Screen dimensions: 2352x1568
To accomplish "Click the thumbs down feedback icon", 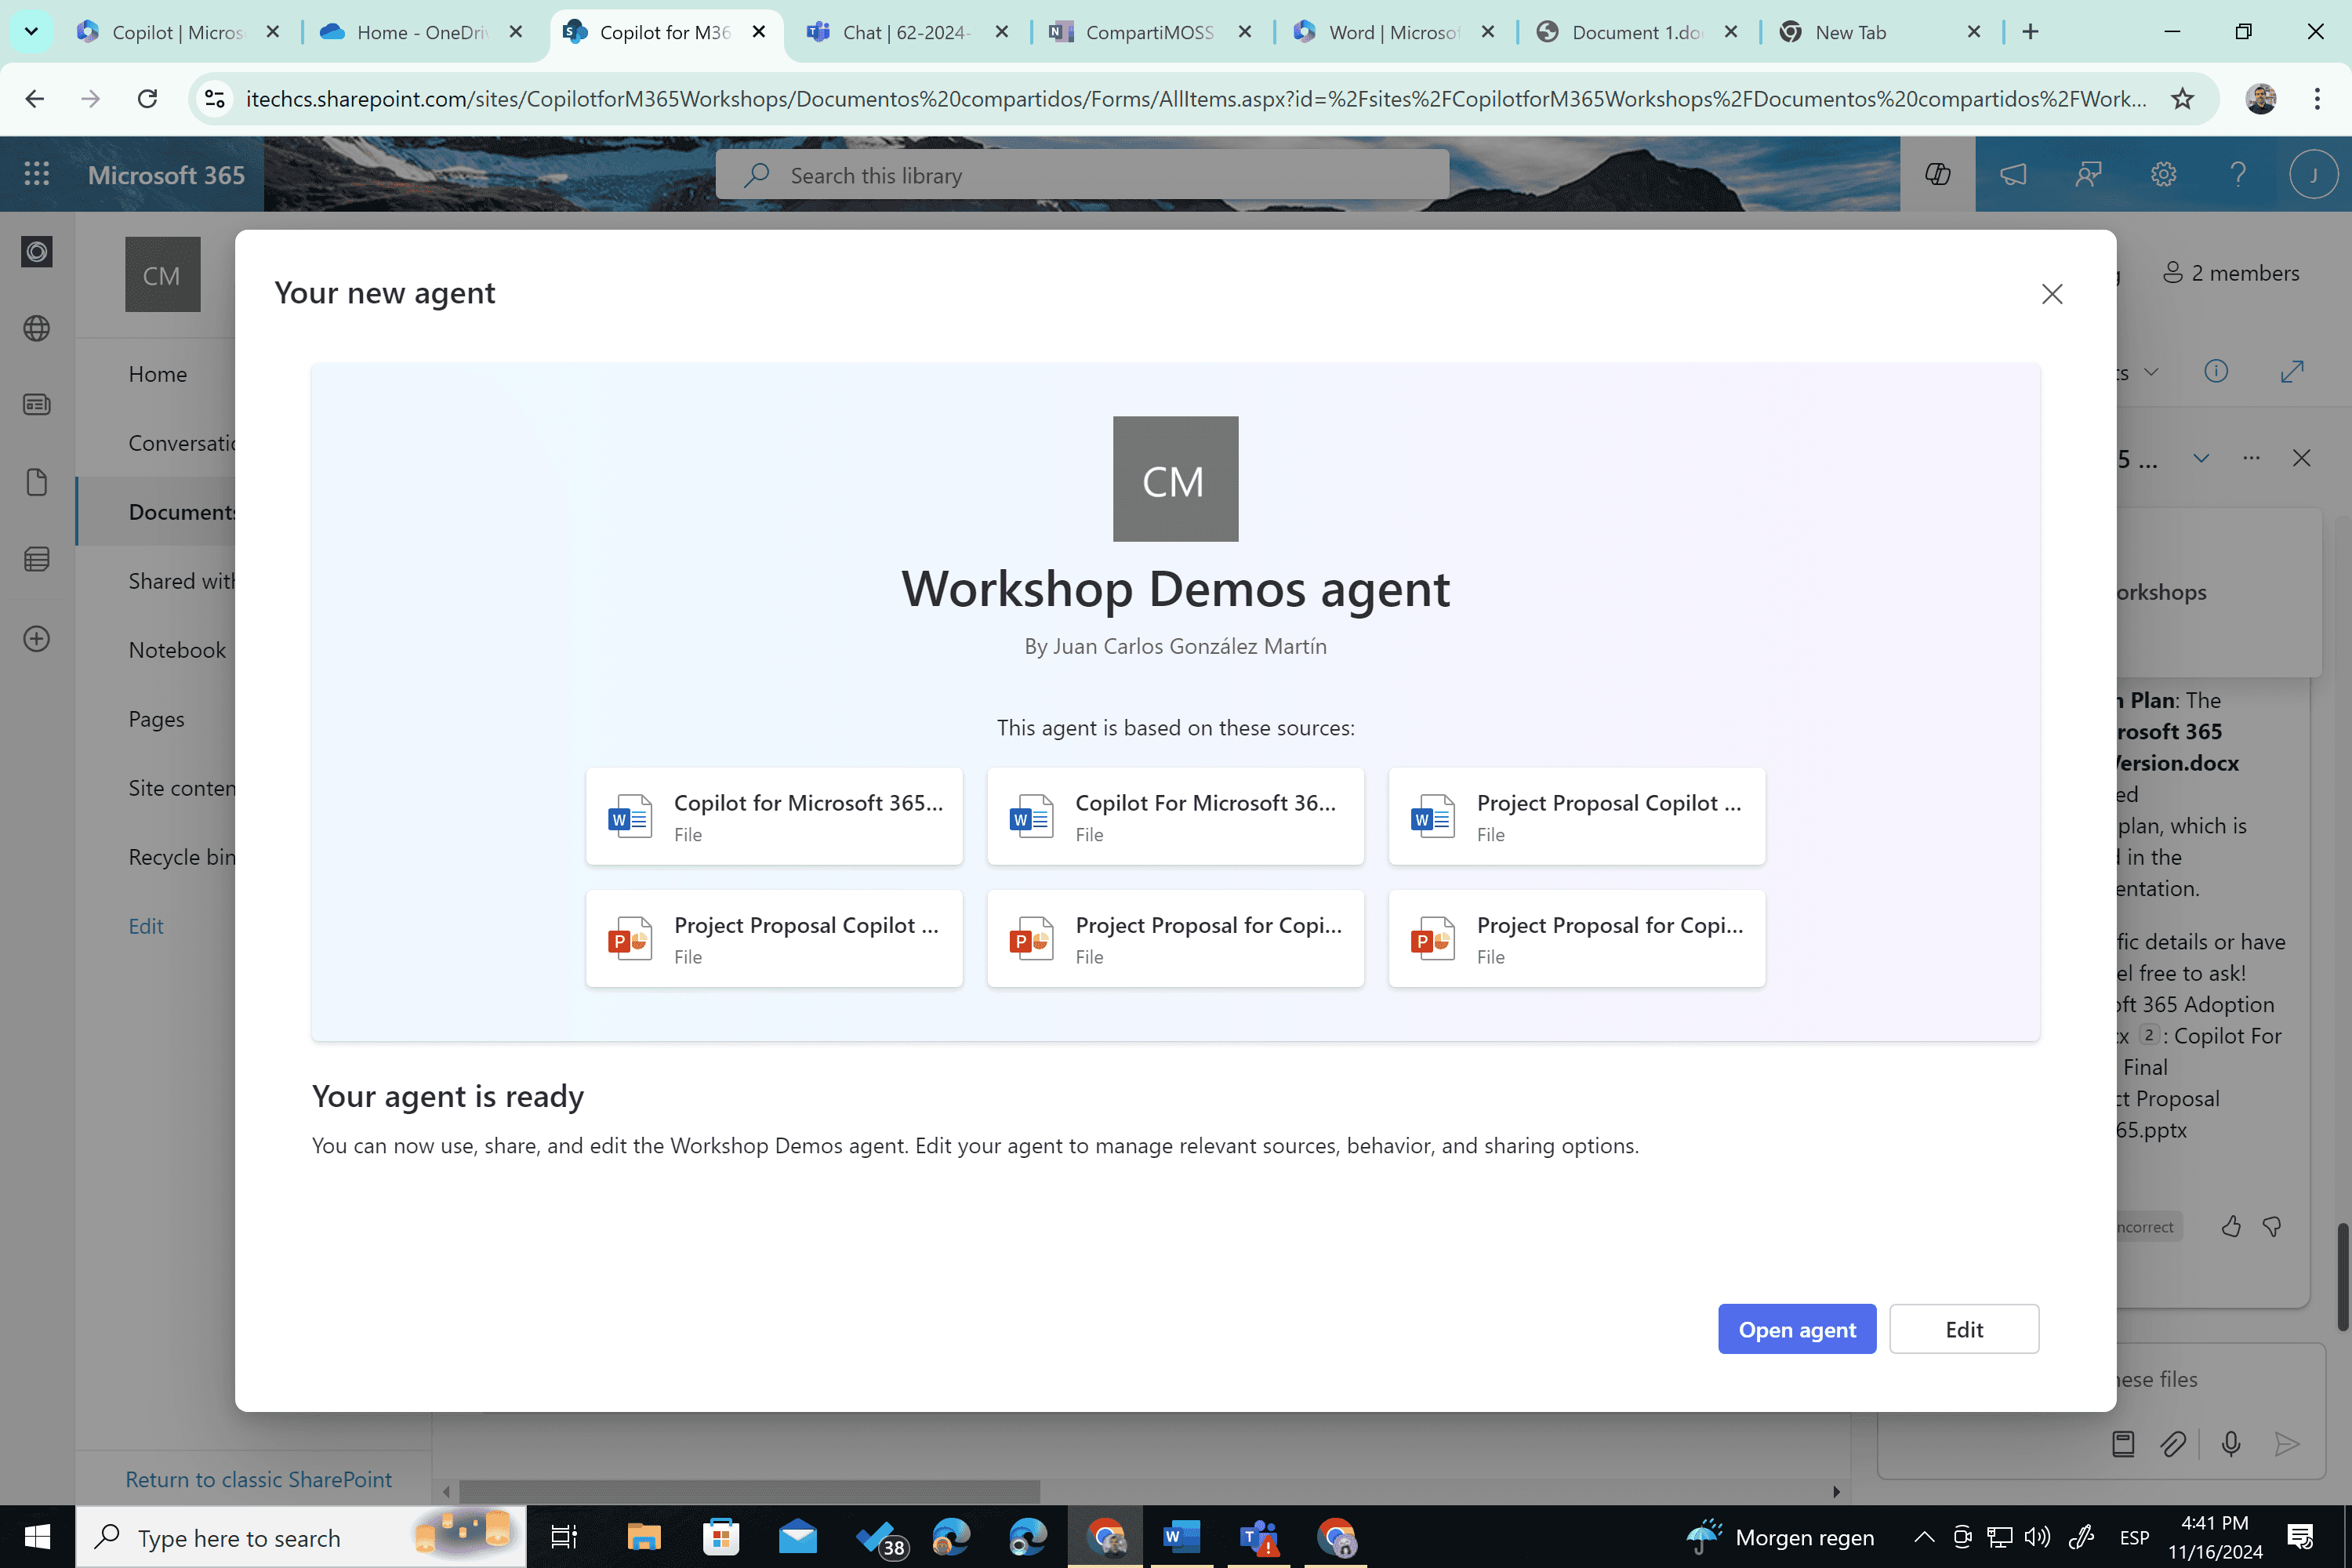I will click(2272, 1226).
